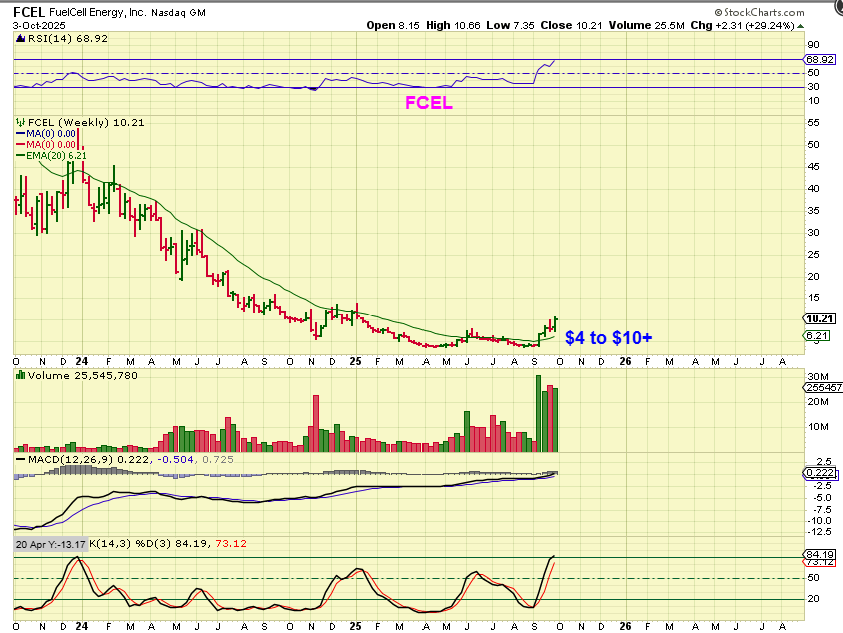This screenshot has height=633, width=843.
Task: Click the 6.21 EMA tag on the right axis
Action: (x=817, y=336)
